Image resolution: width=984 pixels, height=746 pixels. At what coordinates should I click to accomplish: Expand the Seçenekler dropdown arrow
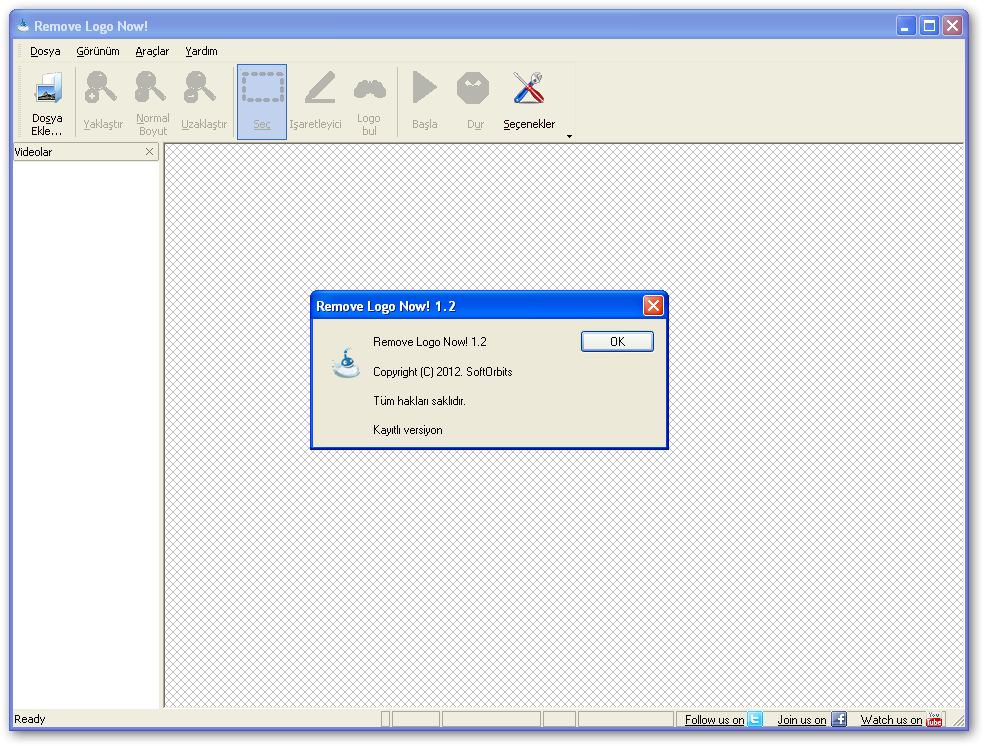[568, 135]
